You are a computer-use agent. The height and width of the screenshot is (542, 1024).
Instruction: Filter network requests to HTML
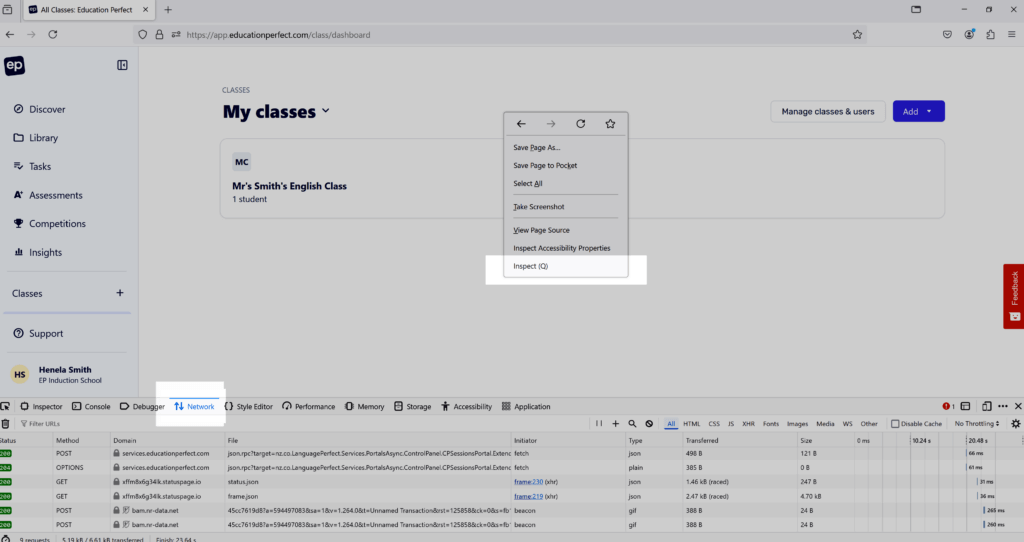[x=692, y=424]
